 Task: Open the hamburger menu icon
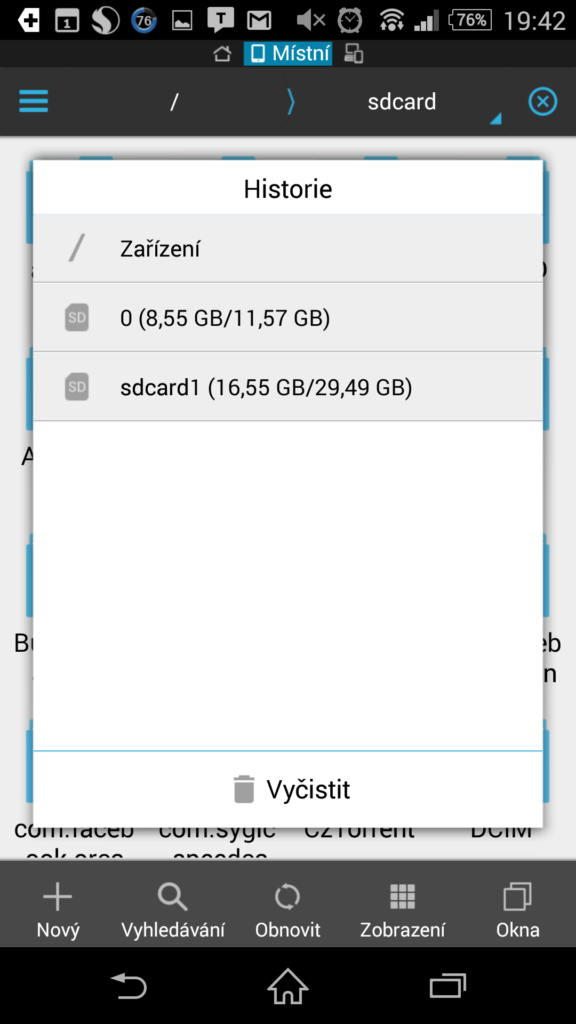click(33, 101)
